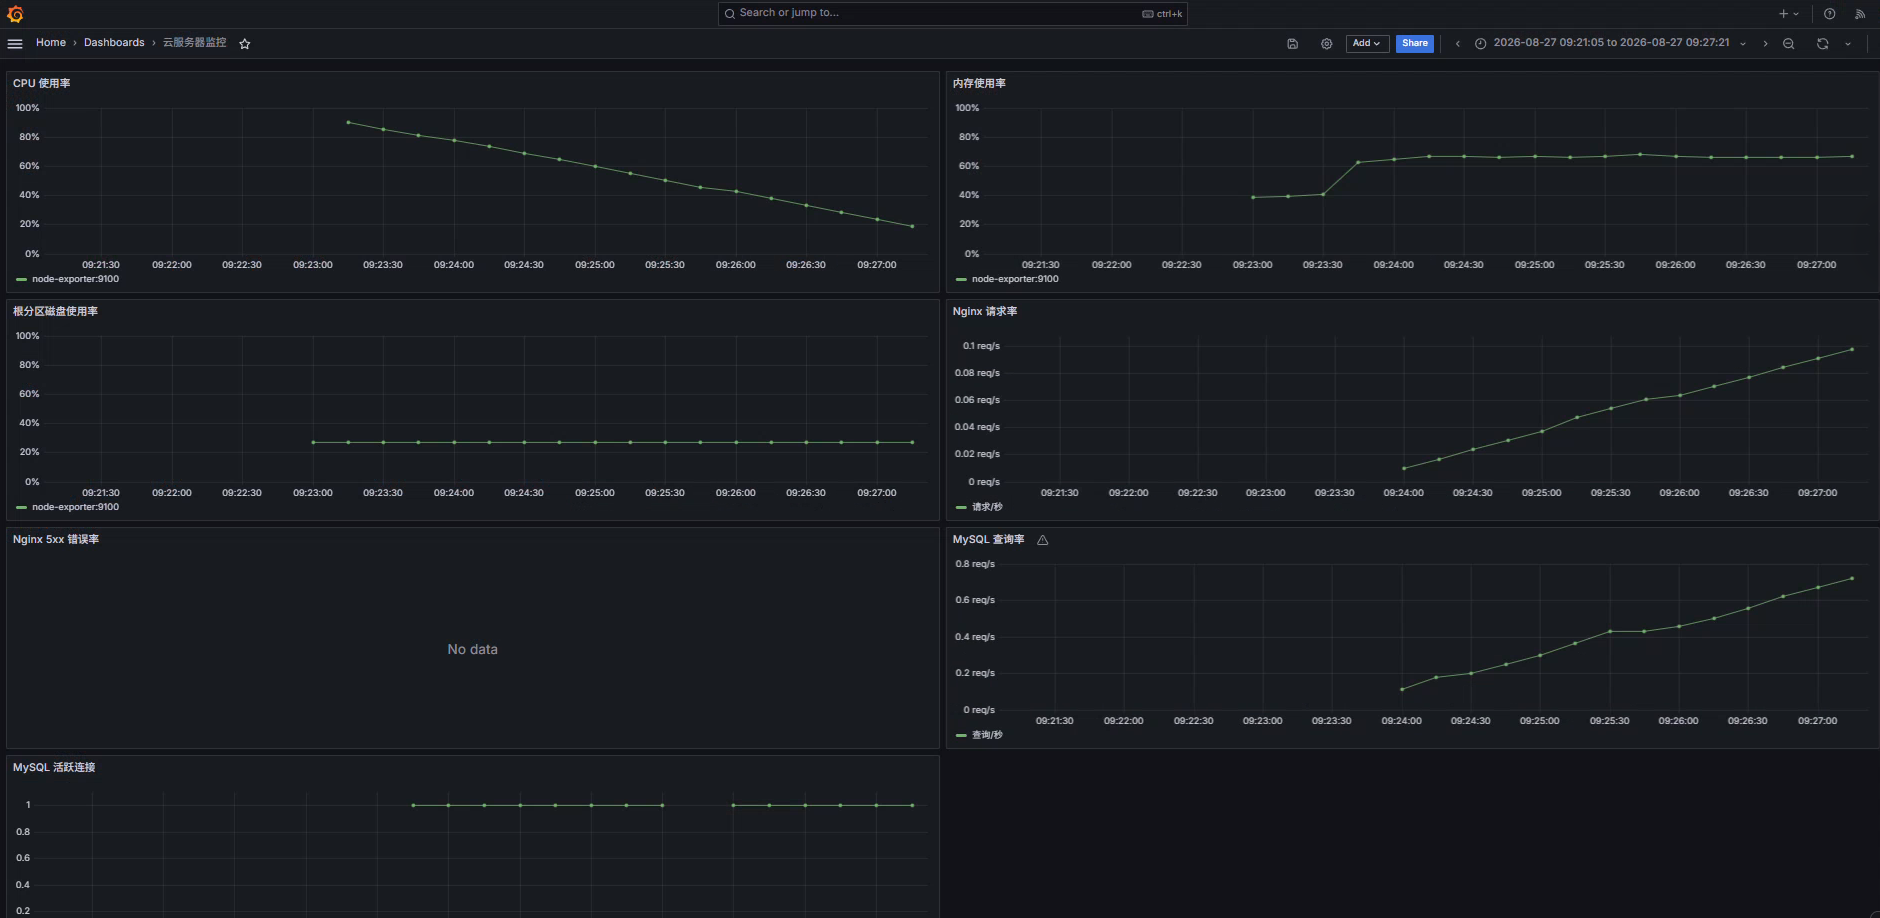Screen dimensions: 1880x918
Task: Toggle node-exporter:9100 legend in CPU 使用率 panel
Action: click(75, 279)
